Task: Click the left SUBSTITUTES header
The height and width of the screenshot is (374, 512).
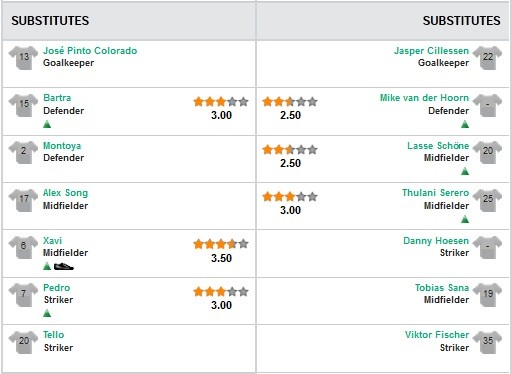Action: 50,21
